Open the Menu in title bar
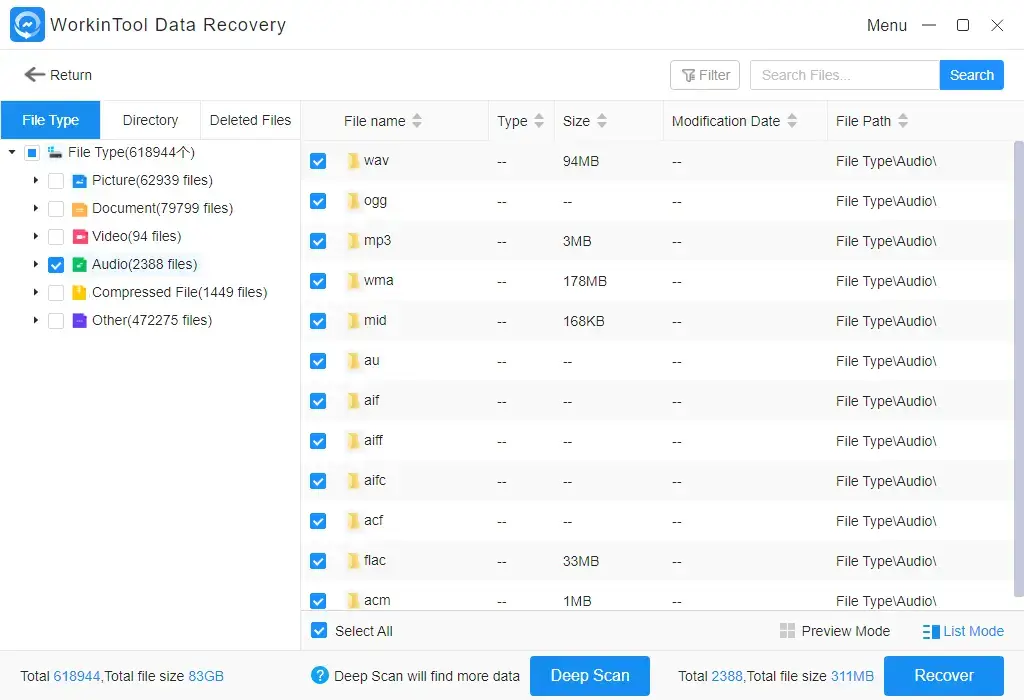The width and height of the screenshot is (1024, 700). pyautogui.click(x=886, y=25)
